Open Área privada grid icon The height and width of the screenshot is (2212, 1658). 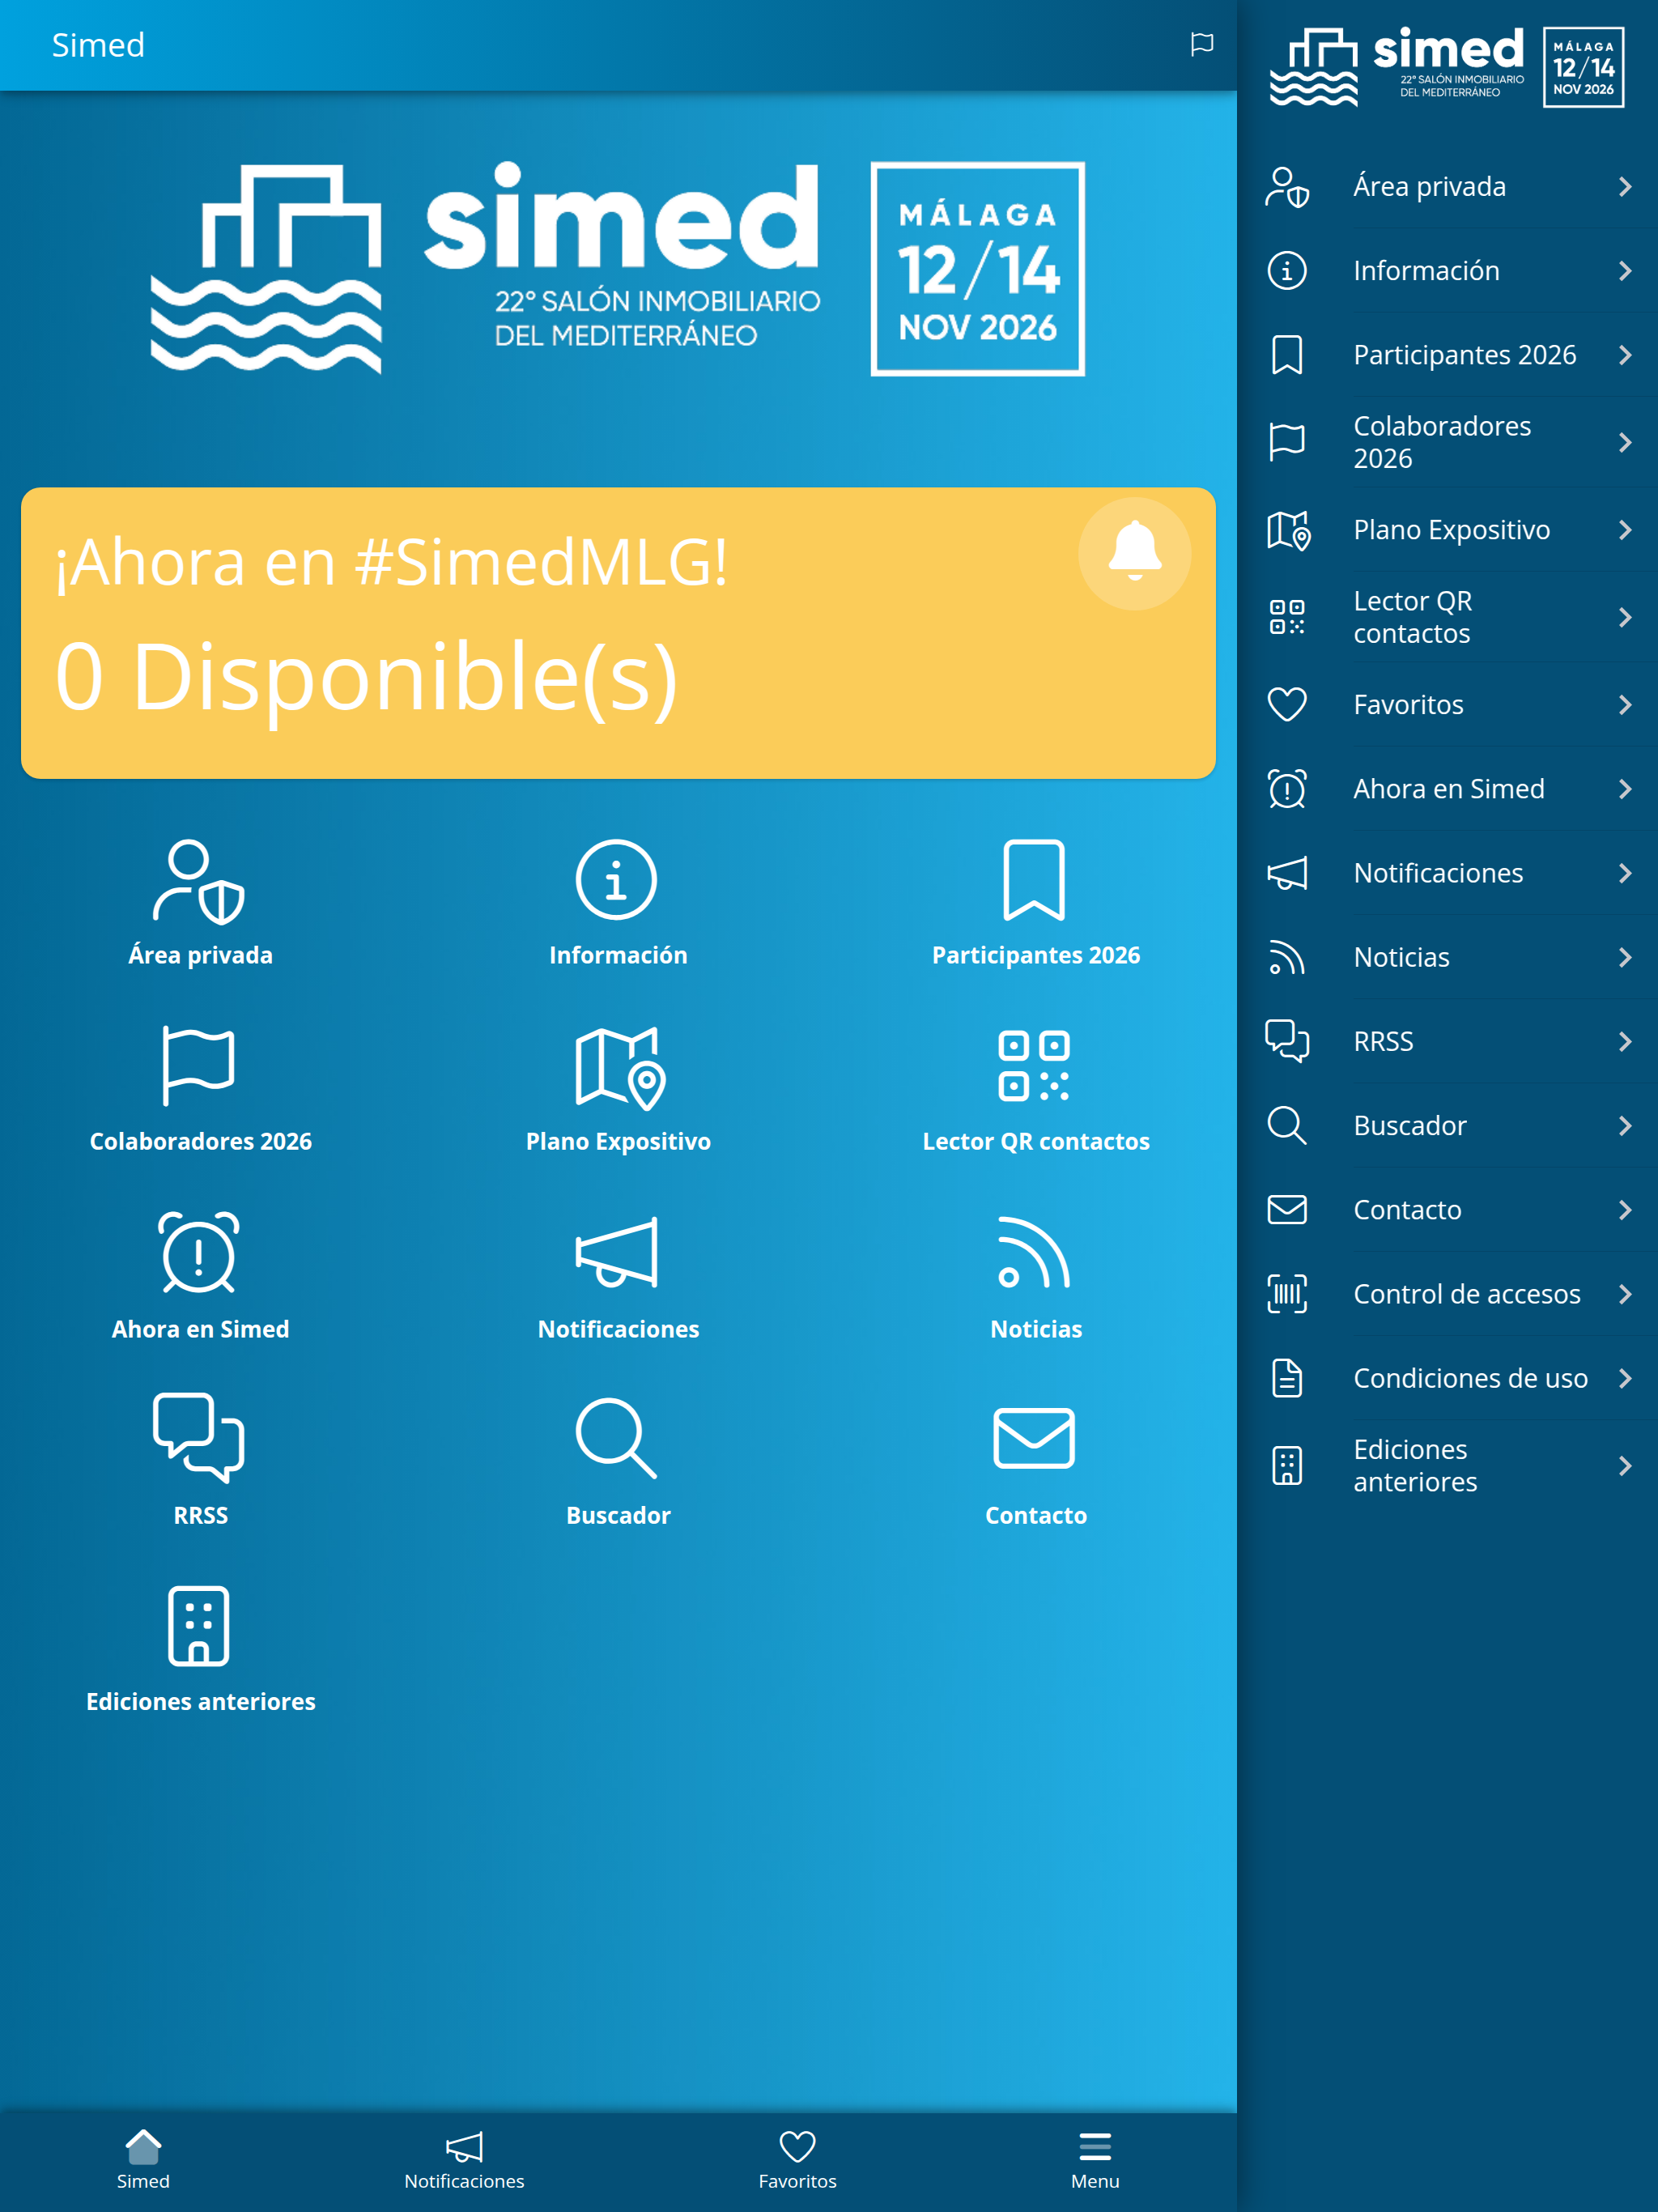tap(198, 881)
